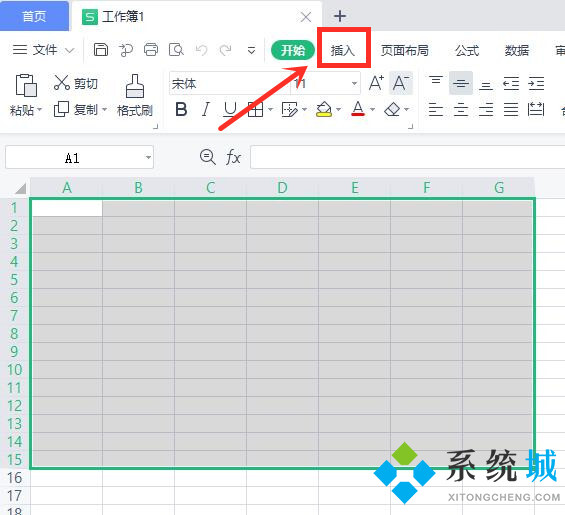Expand the Copy (复制) dropdown arrow

click(x=104, y=109)
